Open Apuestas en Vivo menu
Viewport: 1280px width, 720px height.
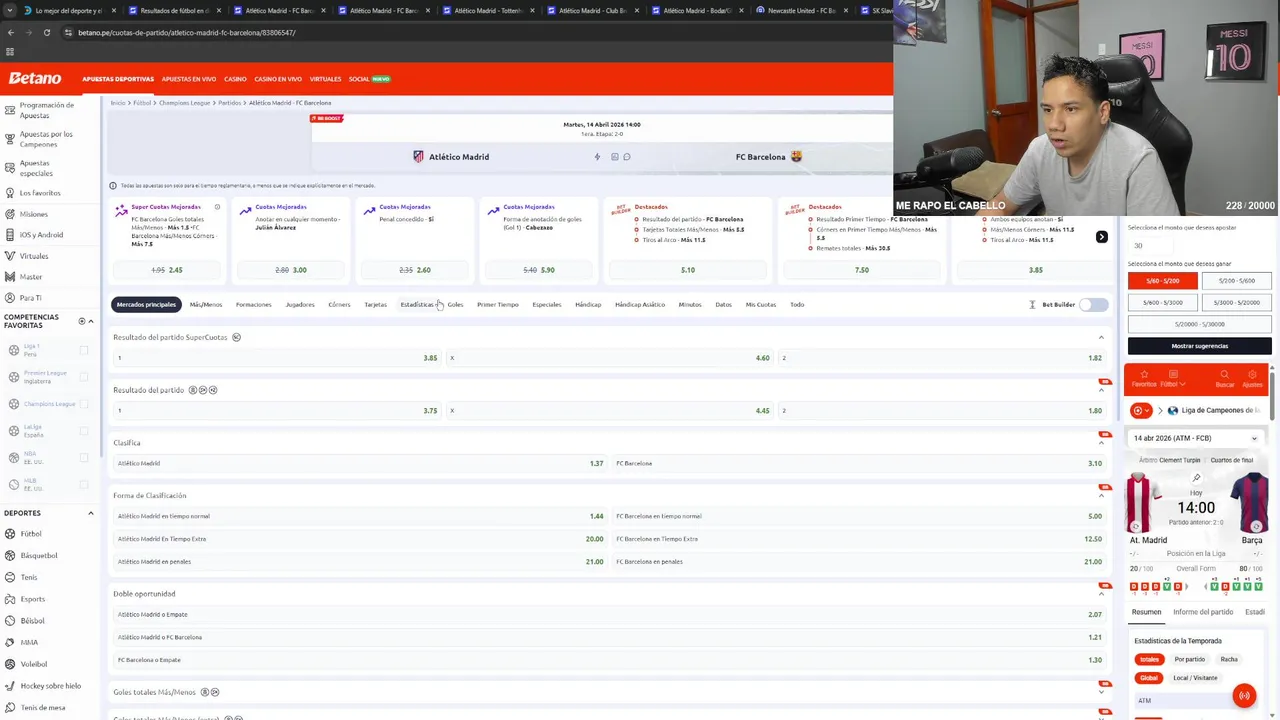(x=189, y=79)
